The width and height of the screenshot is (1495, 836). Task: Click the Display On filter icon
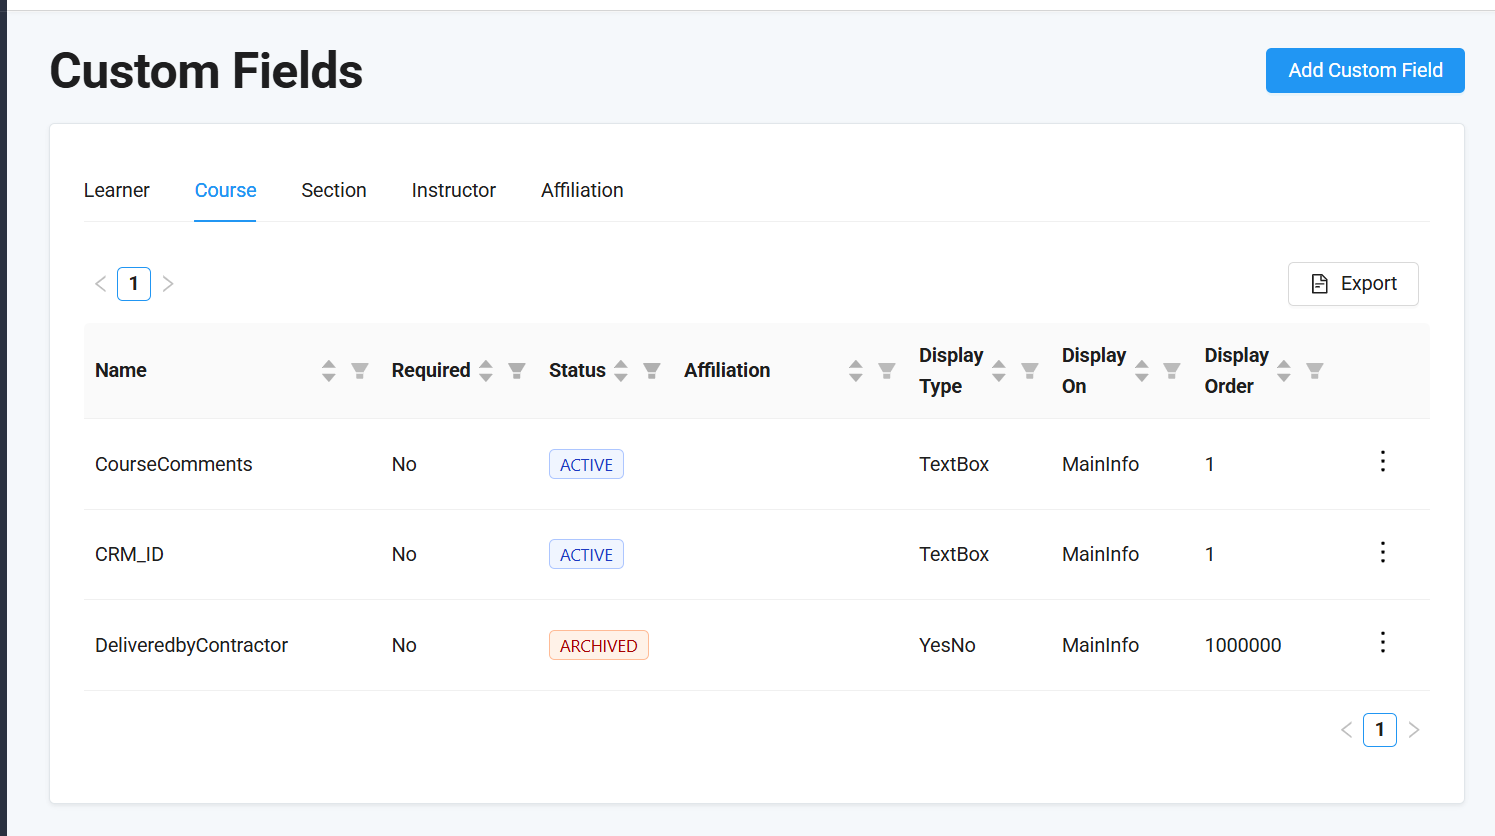coord(1172,371)
